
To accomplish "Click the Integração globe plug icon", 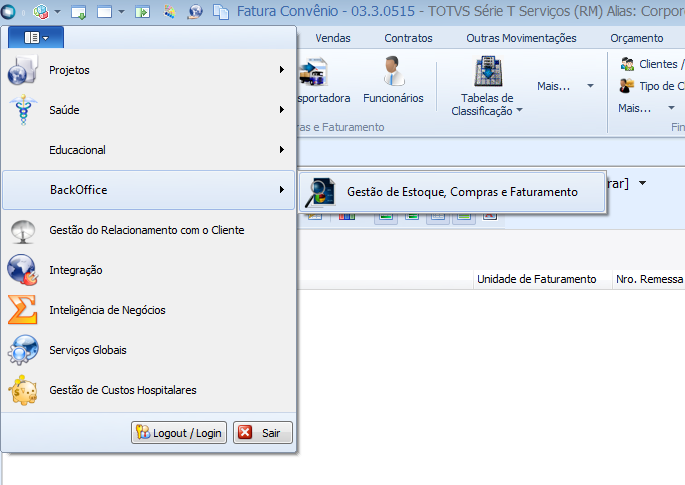I will [23, 270].
